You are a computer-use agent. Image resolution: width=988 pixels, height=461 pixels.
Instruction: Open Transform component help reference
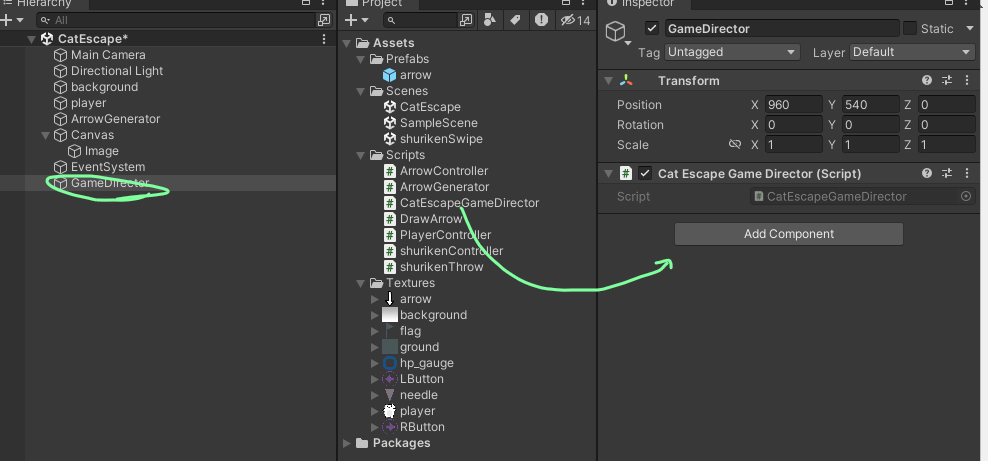pyautogui.click(x=927, y=81)
